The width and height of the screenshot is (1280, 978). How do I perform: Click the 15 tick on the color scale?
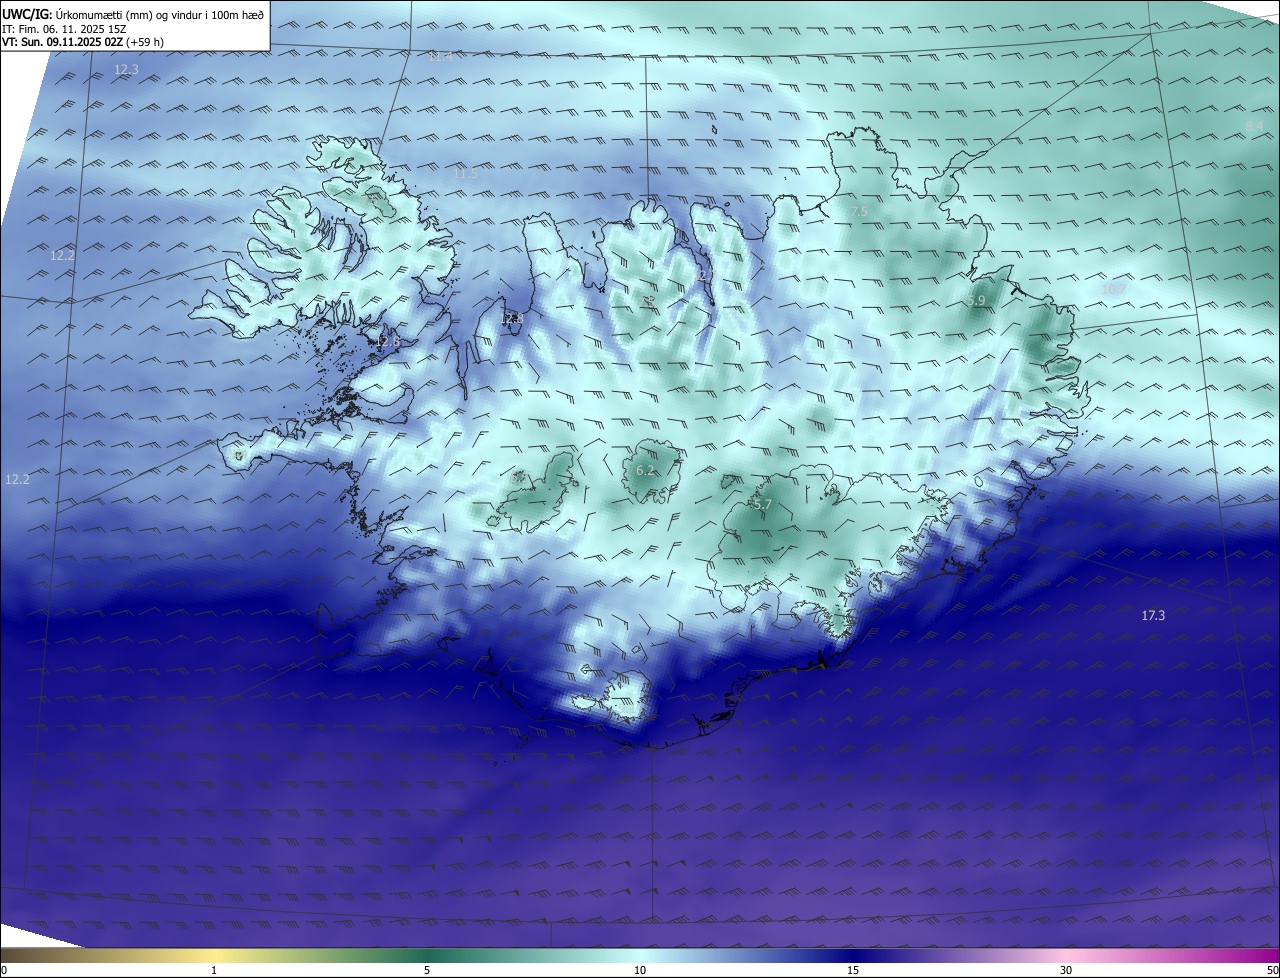pyautogui.click(x=853, y=970)
